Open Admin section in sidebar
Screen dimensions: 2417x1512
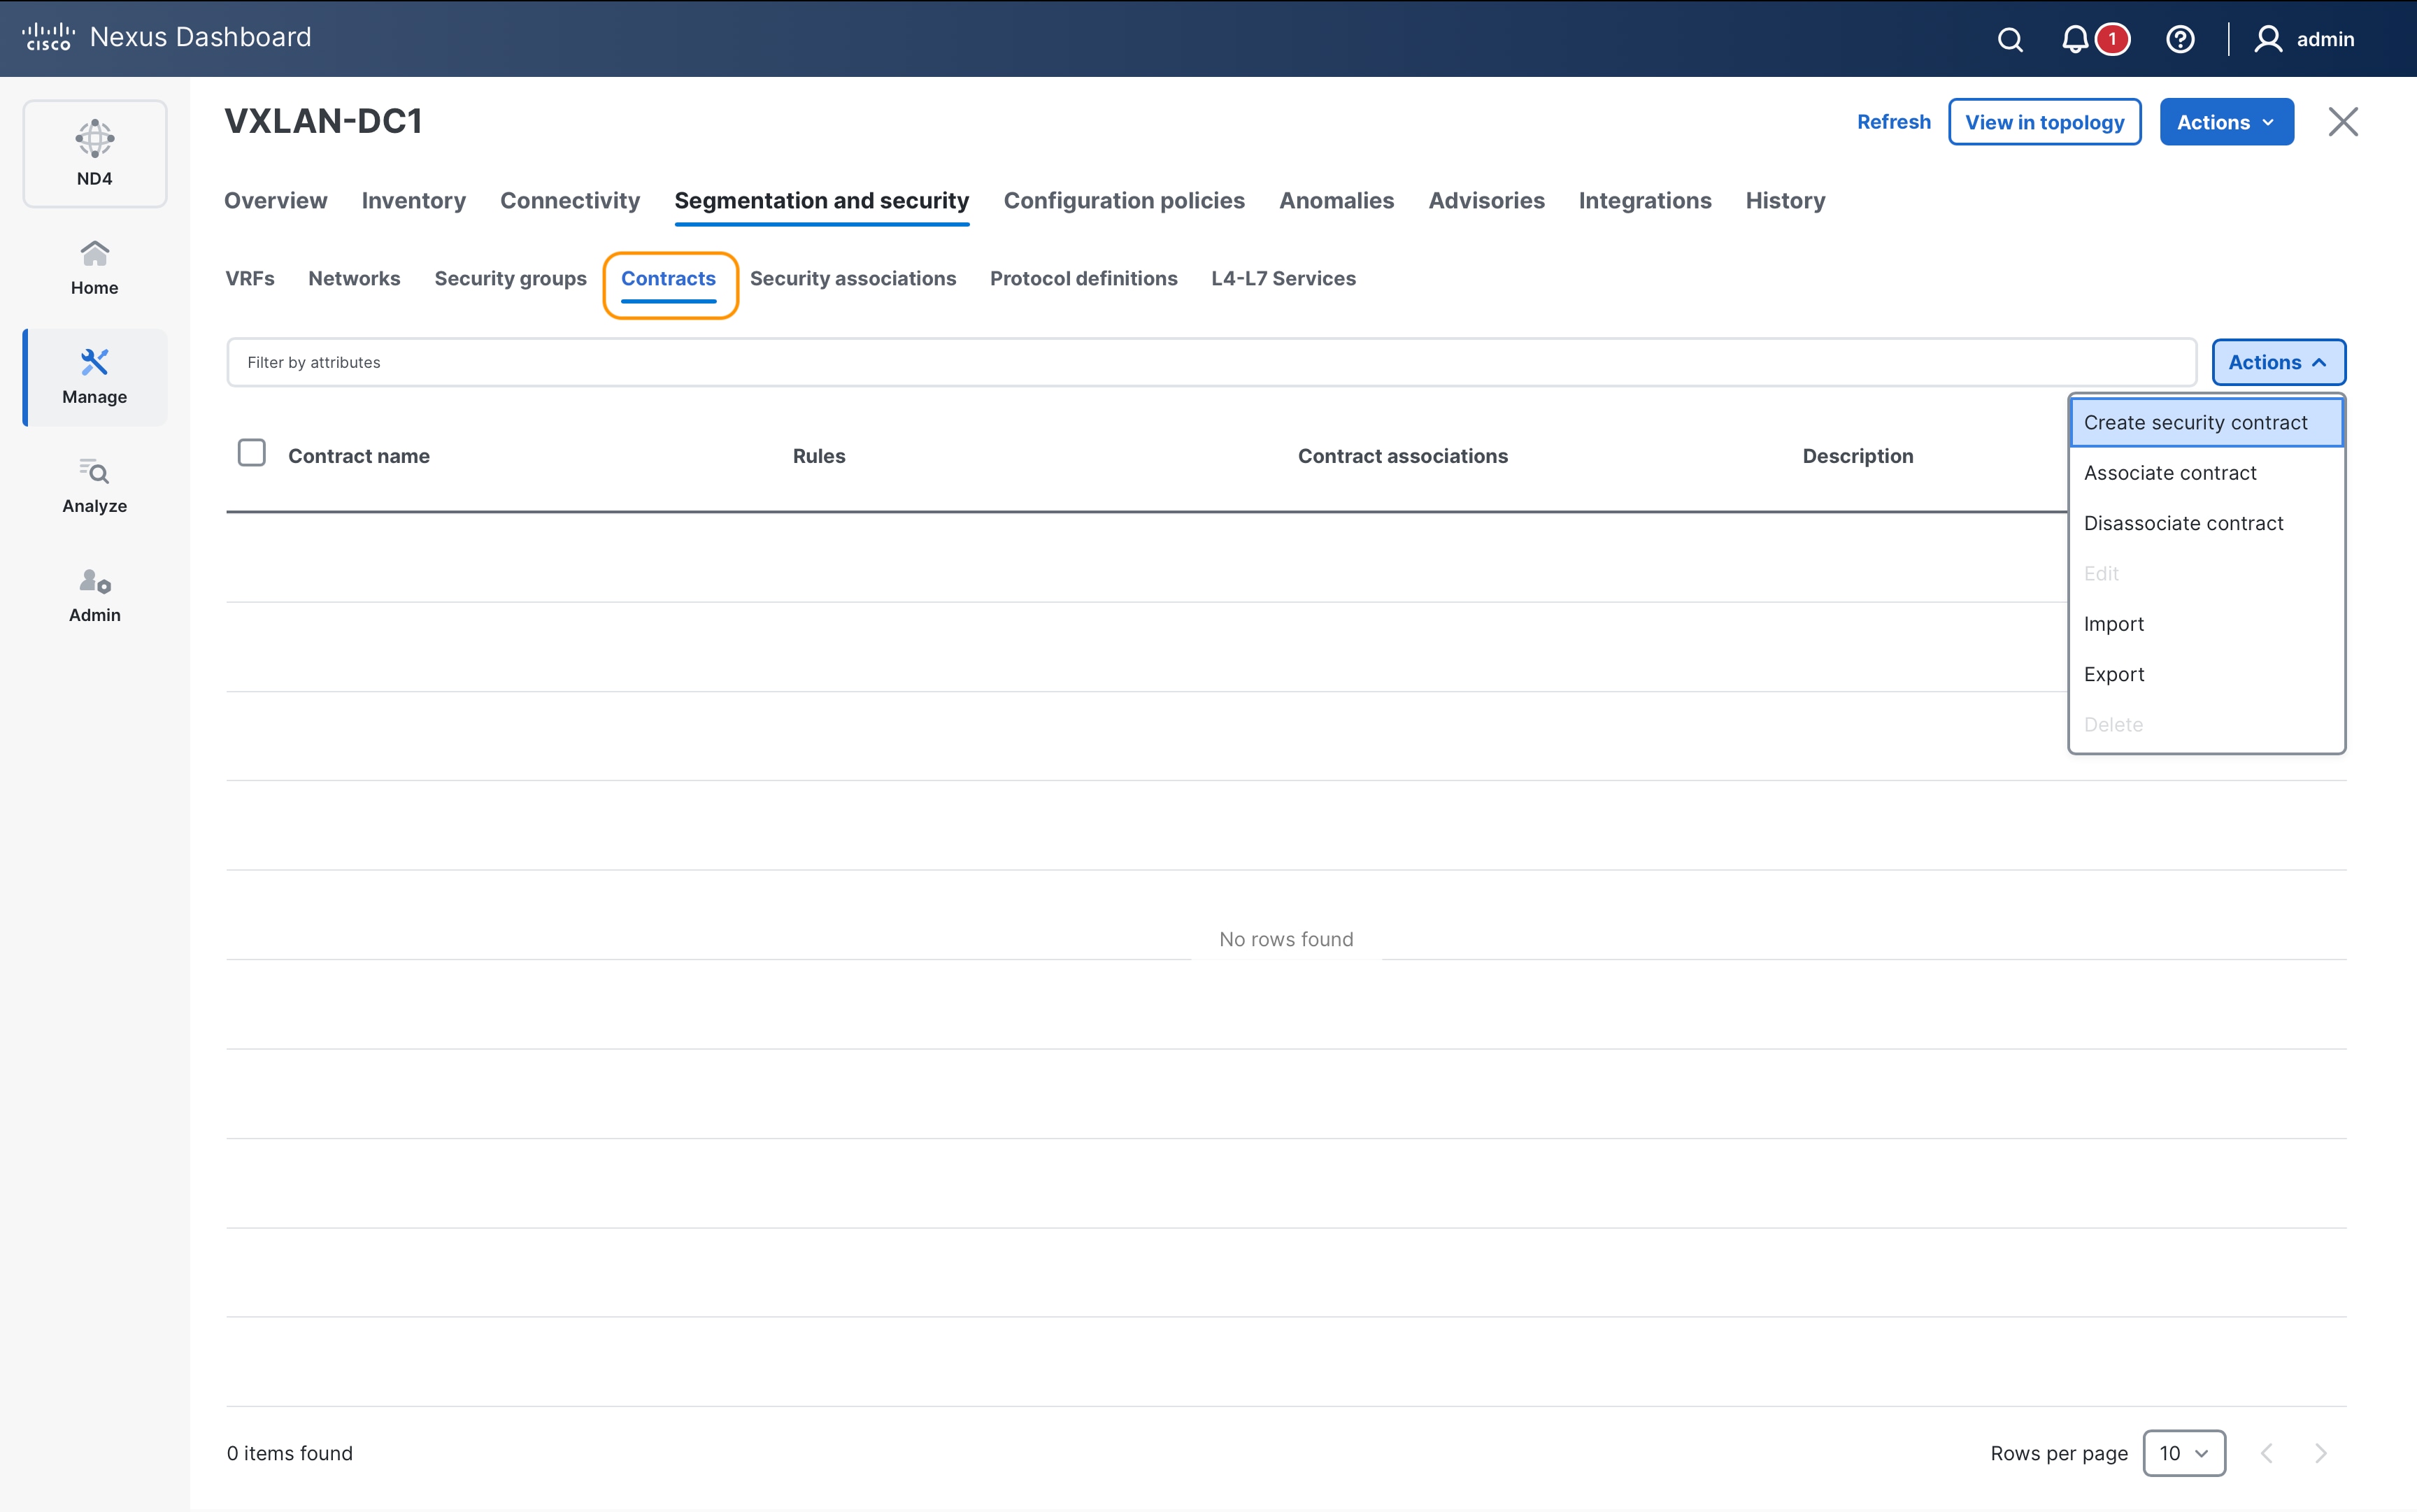pos(95,595)
